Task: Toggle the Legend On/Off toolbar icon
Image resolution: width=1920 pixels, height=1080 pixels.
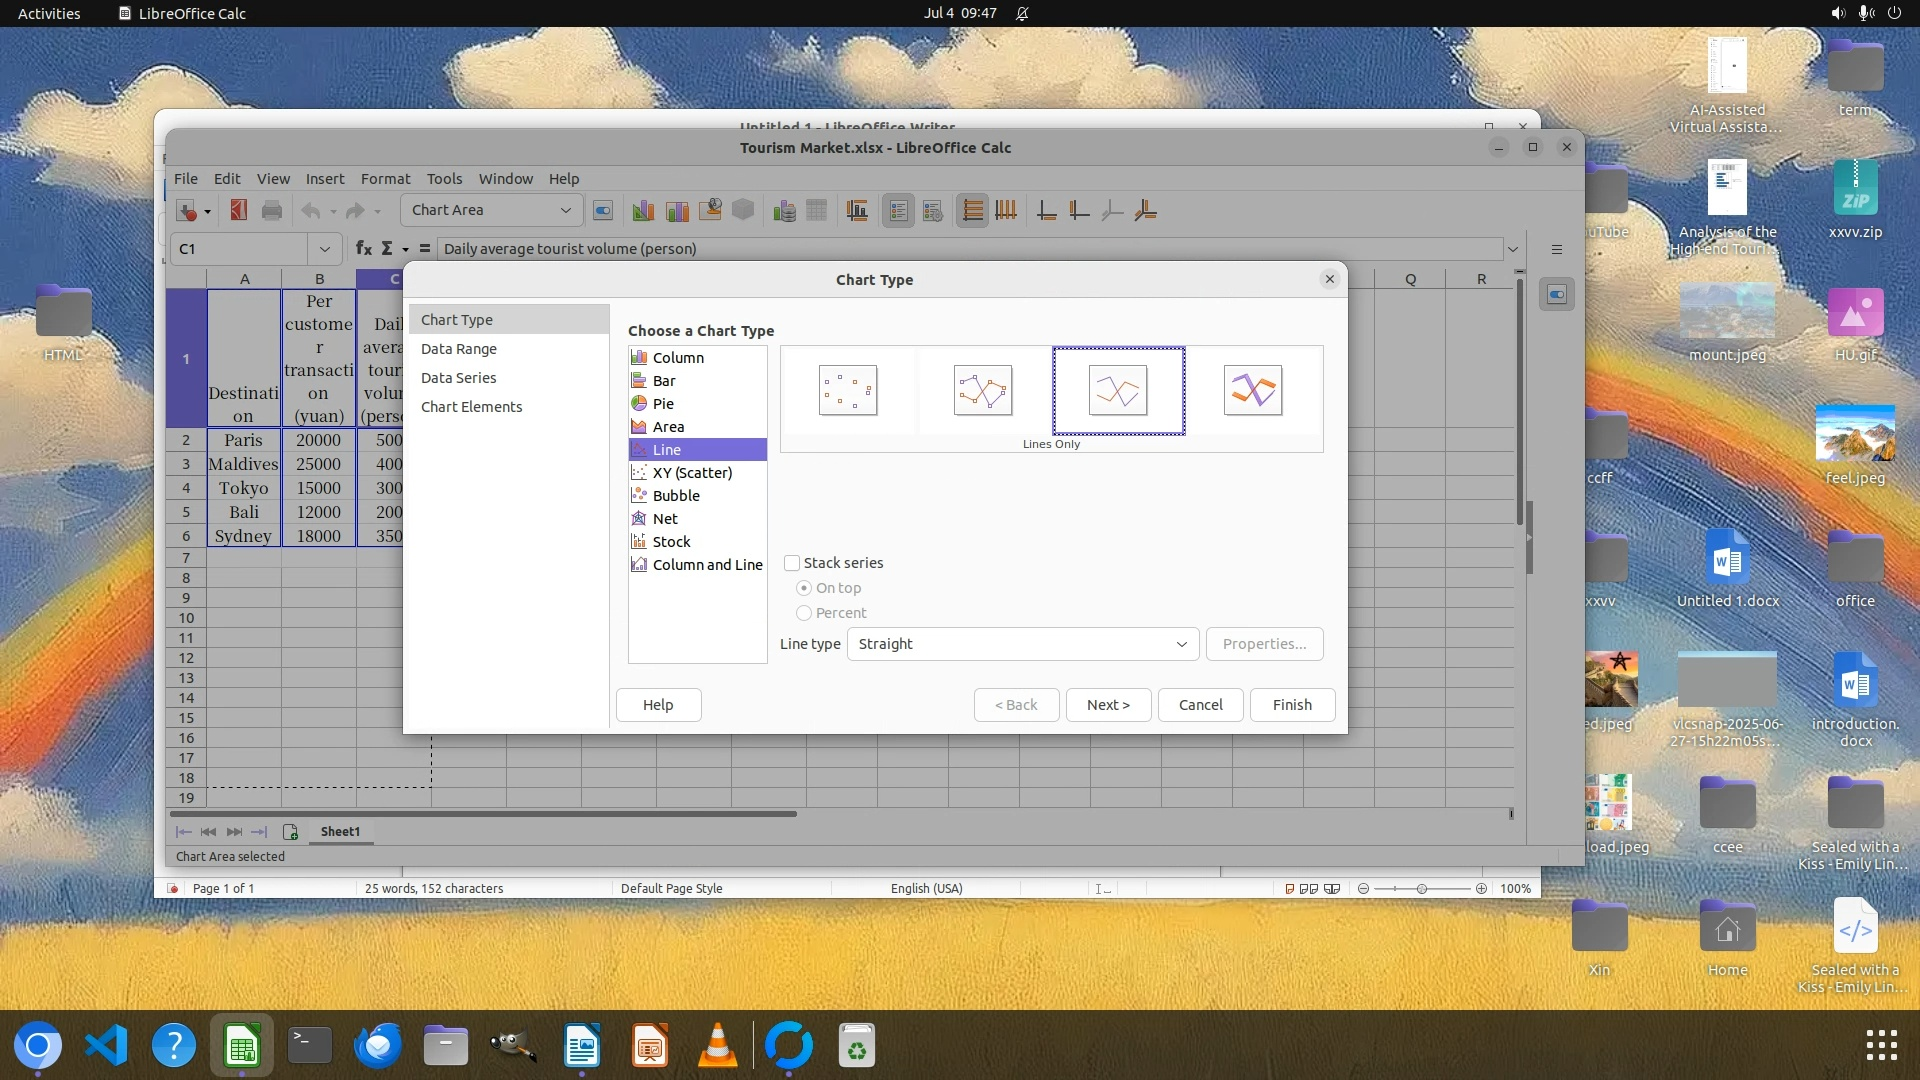Action: point(898,210)
